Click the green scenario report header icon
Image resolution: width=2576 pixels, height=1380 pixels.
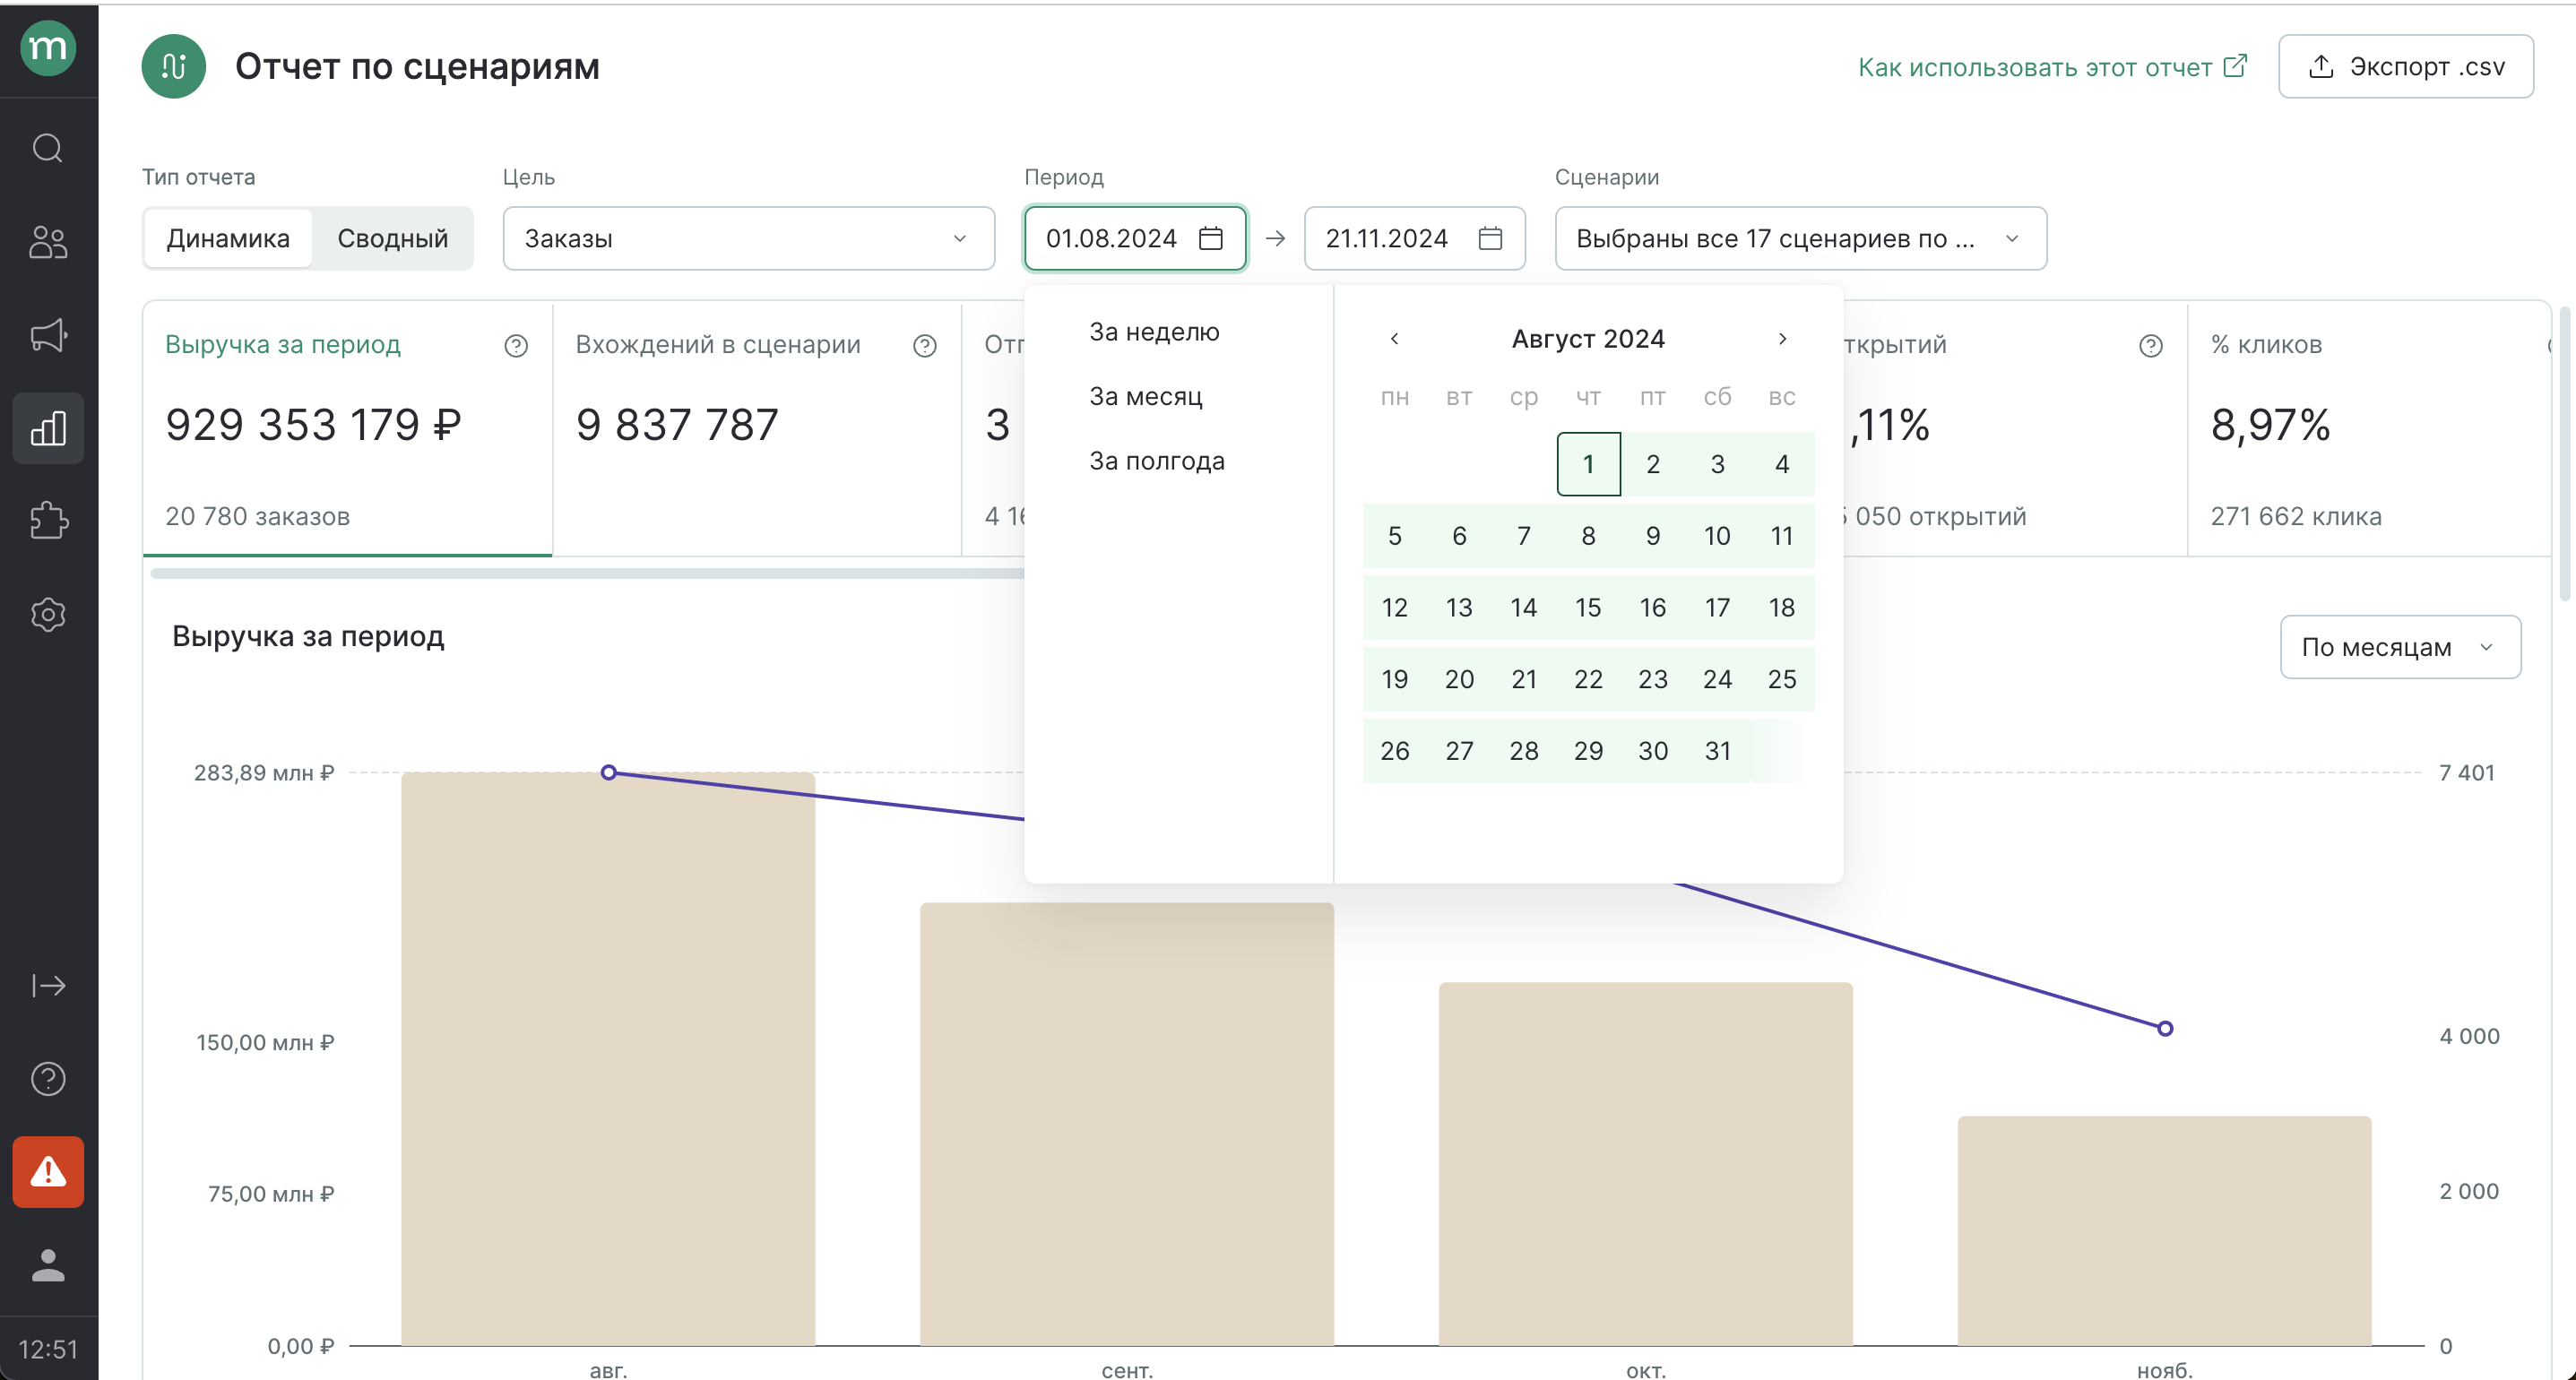(173, 66)
